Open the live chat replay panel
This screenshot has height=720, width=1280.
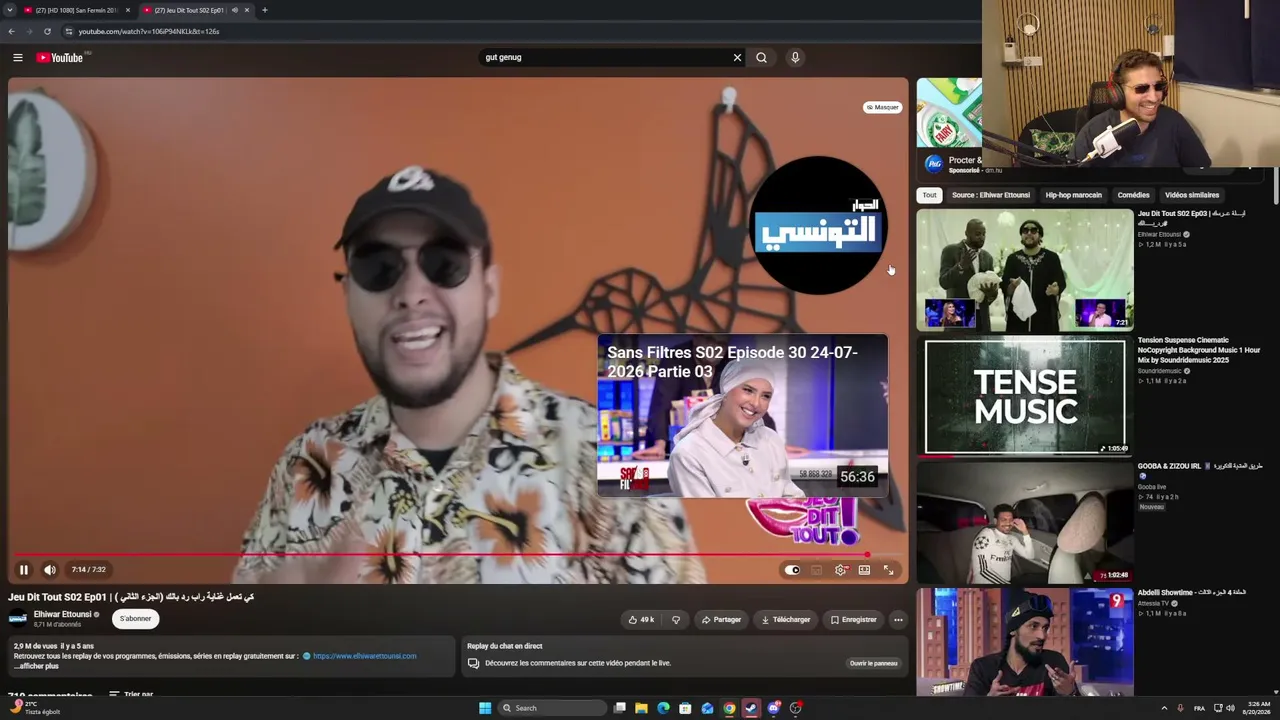point(873,663)
